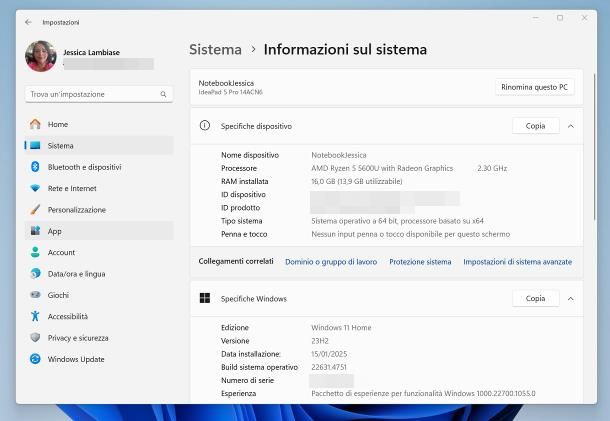Click the info icon beside Specifiche dispositivo

pyautogui.click(x=205, y=125)
